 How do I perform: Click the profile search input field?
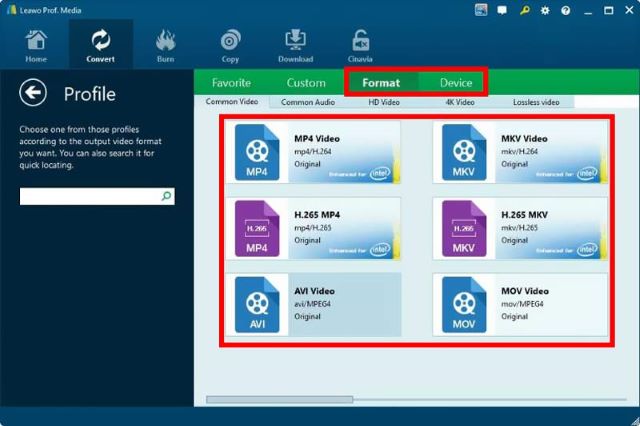pos(97,196)
